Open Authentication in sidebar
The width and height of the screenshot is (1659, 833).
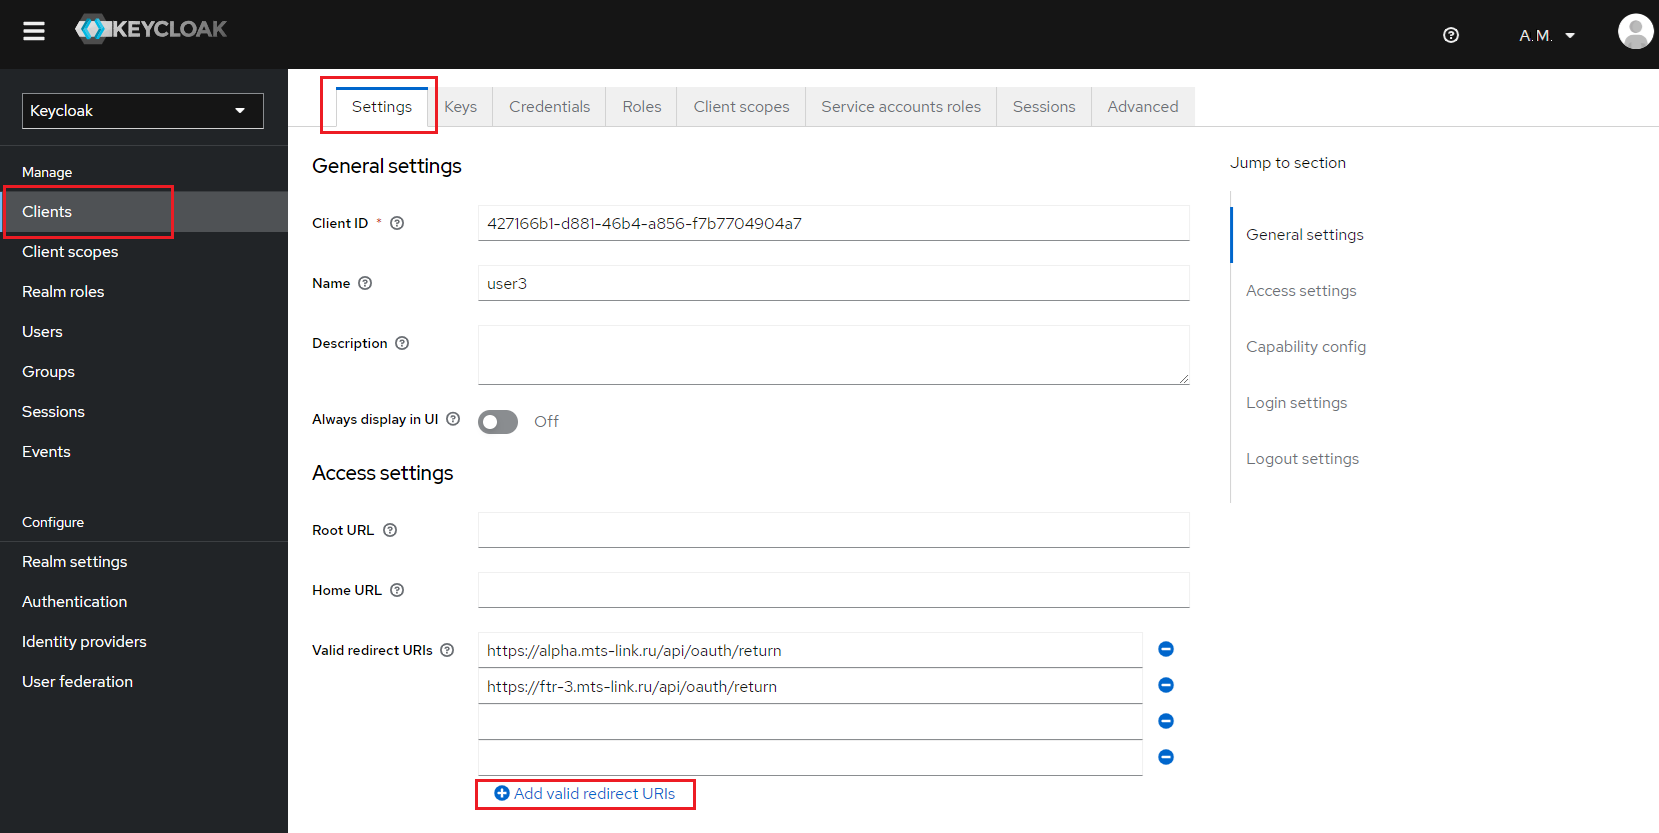144,602
